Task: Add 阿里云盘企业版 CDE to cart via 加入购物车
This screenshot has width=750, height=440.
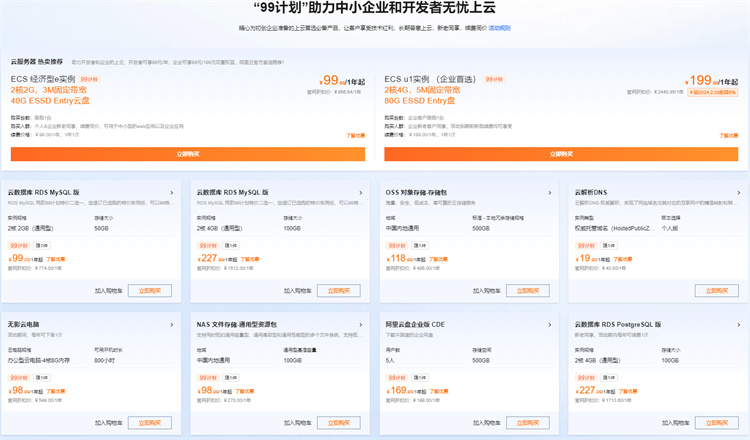Action: [x=486, y=423]
